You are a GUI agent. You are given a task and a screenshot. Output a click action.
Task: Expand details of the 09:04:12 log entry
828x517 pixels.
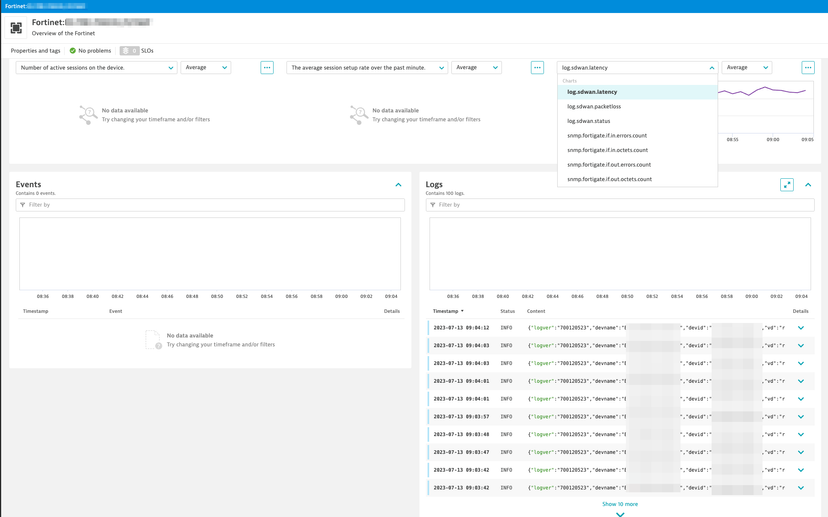(x=801, y=328)
